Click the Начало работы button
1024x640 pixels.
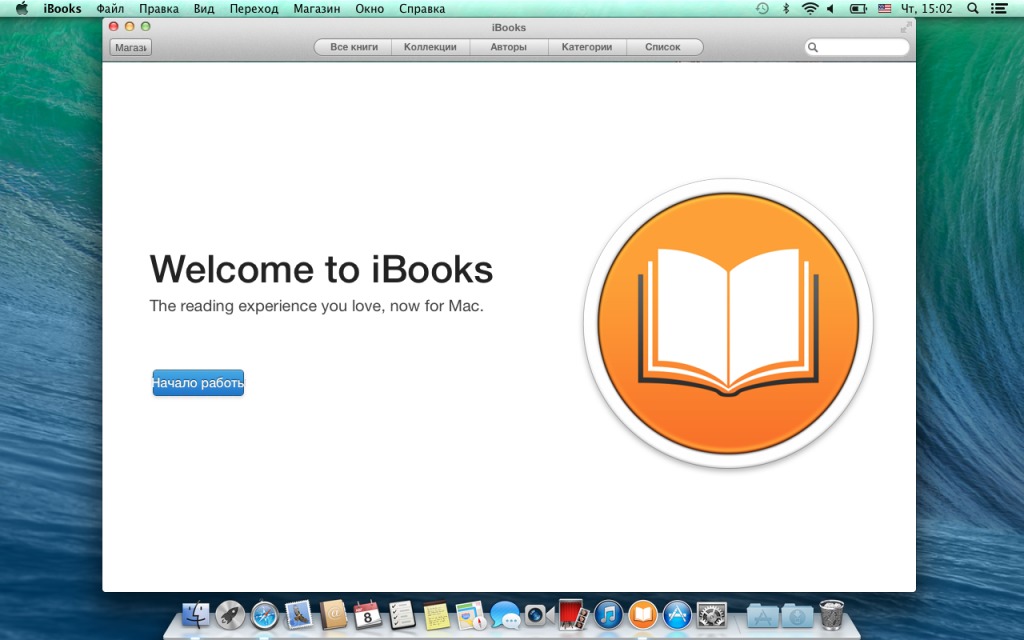click(x=198, y=383)
